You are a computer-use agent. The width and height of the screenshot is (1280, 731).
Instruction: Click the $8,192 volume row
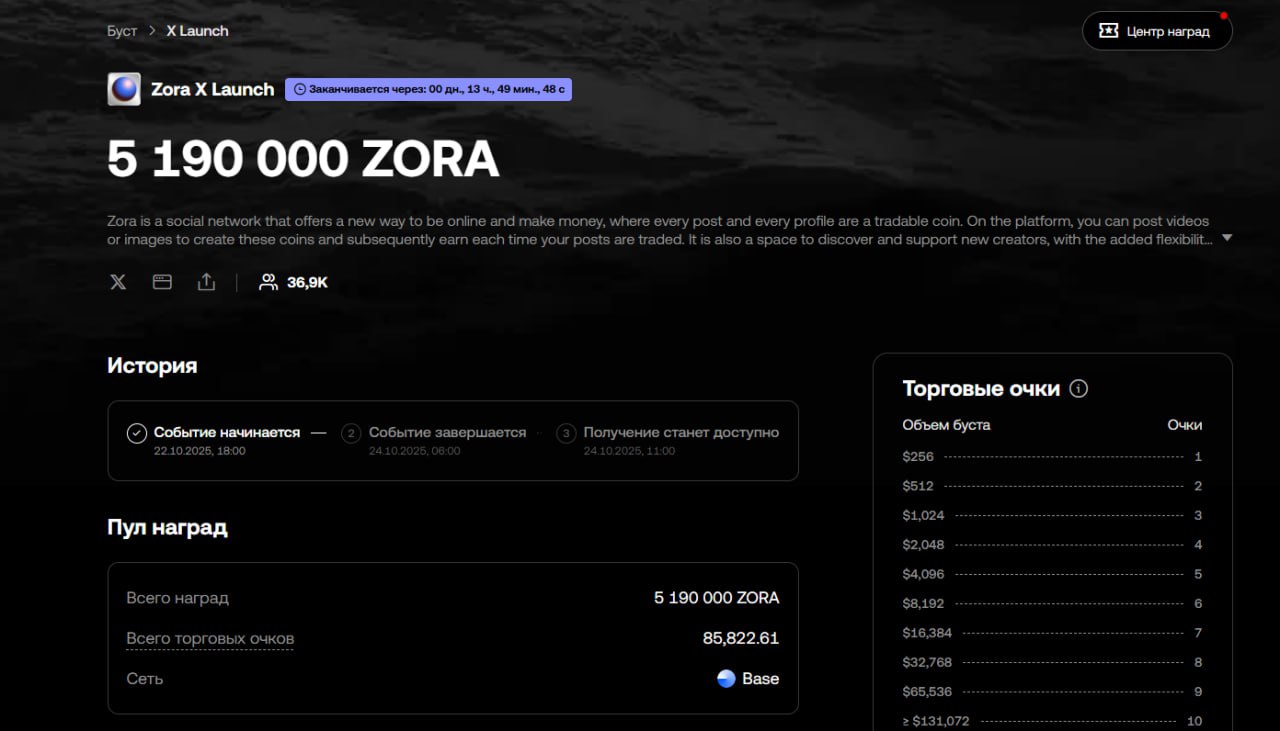tap(1052, 603)
